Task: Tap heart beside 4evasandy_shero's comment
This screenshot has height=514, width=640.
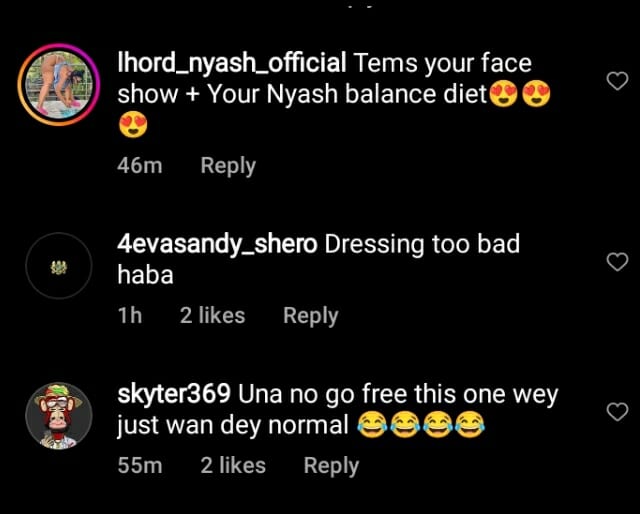Action: pyautogui.click(x=618, y=262)
